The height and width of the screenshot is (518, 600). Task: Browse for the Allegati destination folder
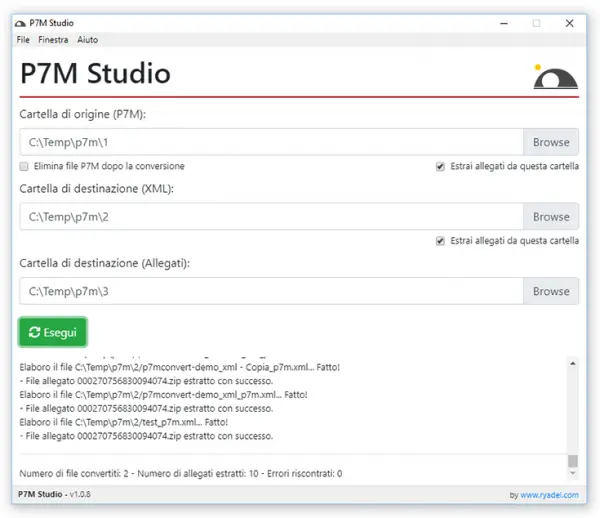(551, 292)
